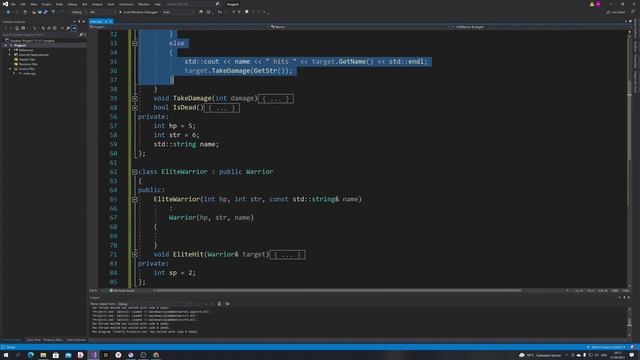
Task: Select Header Files folder in Solution Explorer
Action: coord(27,60)
